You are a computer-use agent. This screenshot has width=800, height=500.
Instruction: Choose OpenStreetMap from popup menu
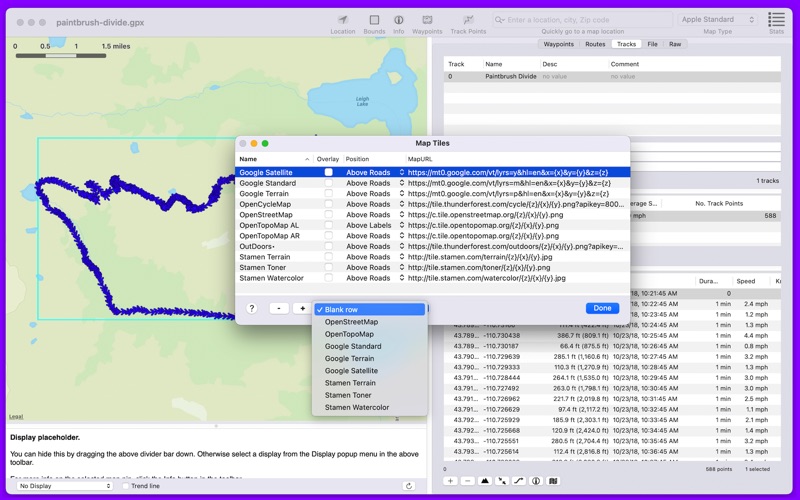pyautogui.click(x=370, y=322)
